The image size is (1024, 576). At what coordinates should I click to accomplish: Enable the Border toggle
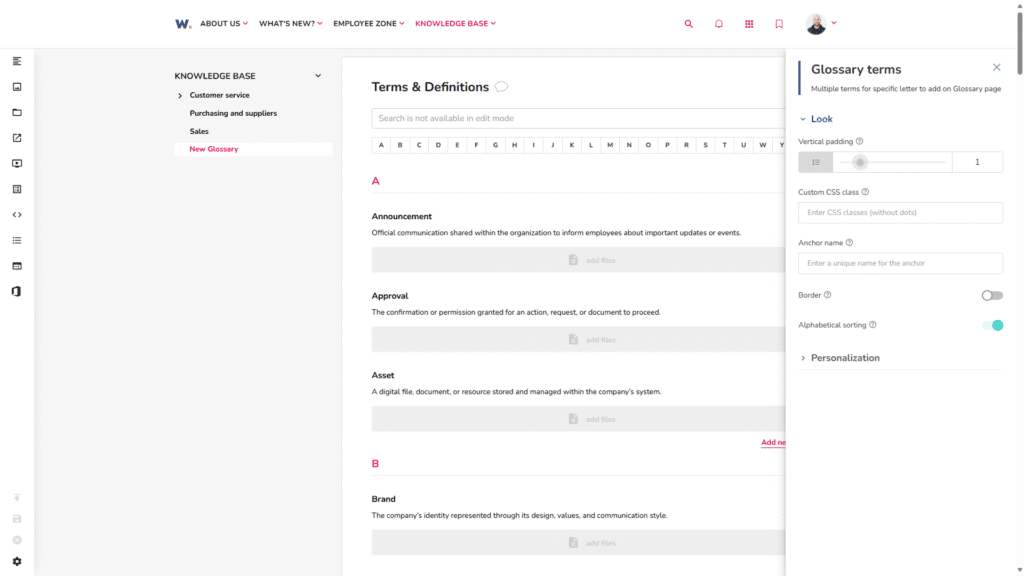pos(991,295)
